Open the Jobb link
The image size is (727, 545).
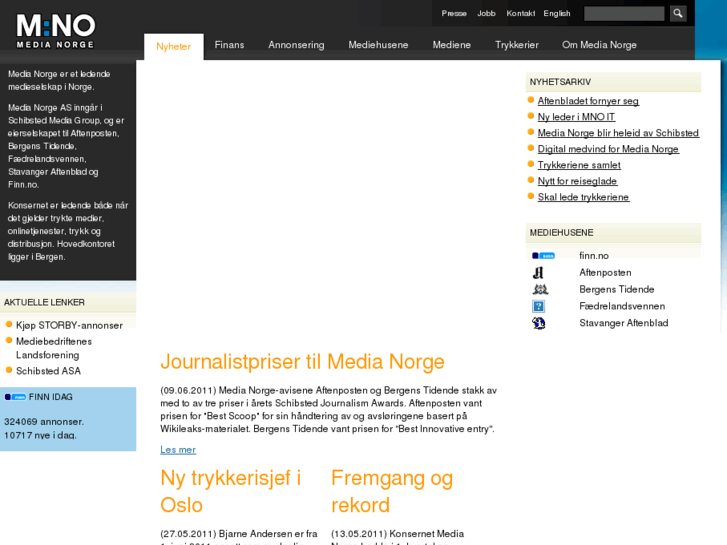486,13
